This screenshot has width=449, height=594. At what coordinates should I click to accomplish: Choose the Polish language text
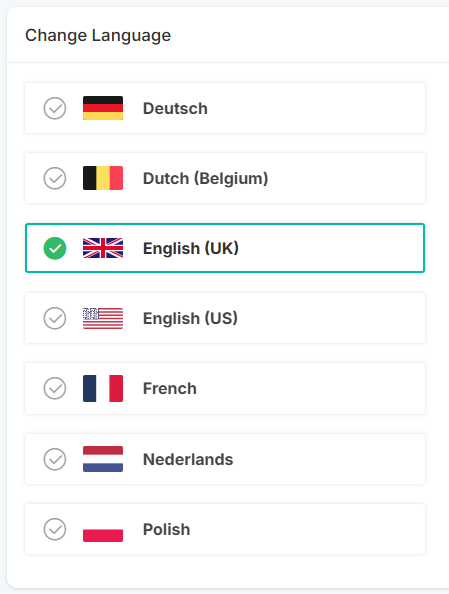pyautogui.click(x=166, y=529)
